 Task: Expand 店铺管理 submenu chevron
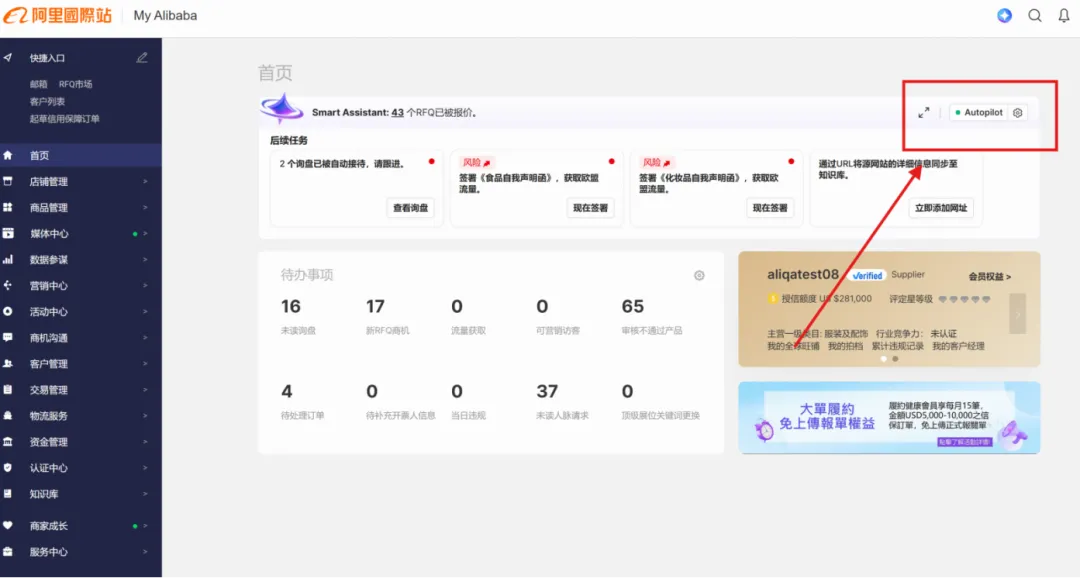[145, 181]
